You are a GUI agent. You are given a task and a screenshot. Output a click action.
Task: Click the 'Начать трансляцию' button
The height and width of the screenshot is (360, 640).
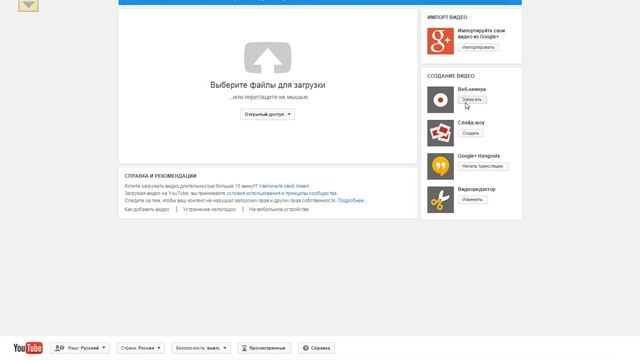click(482, 167)
